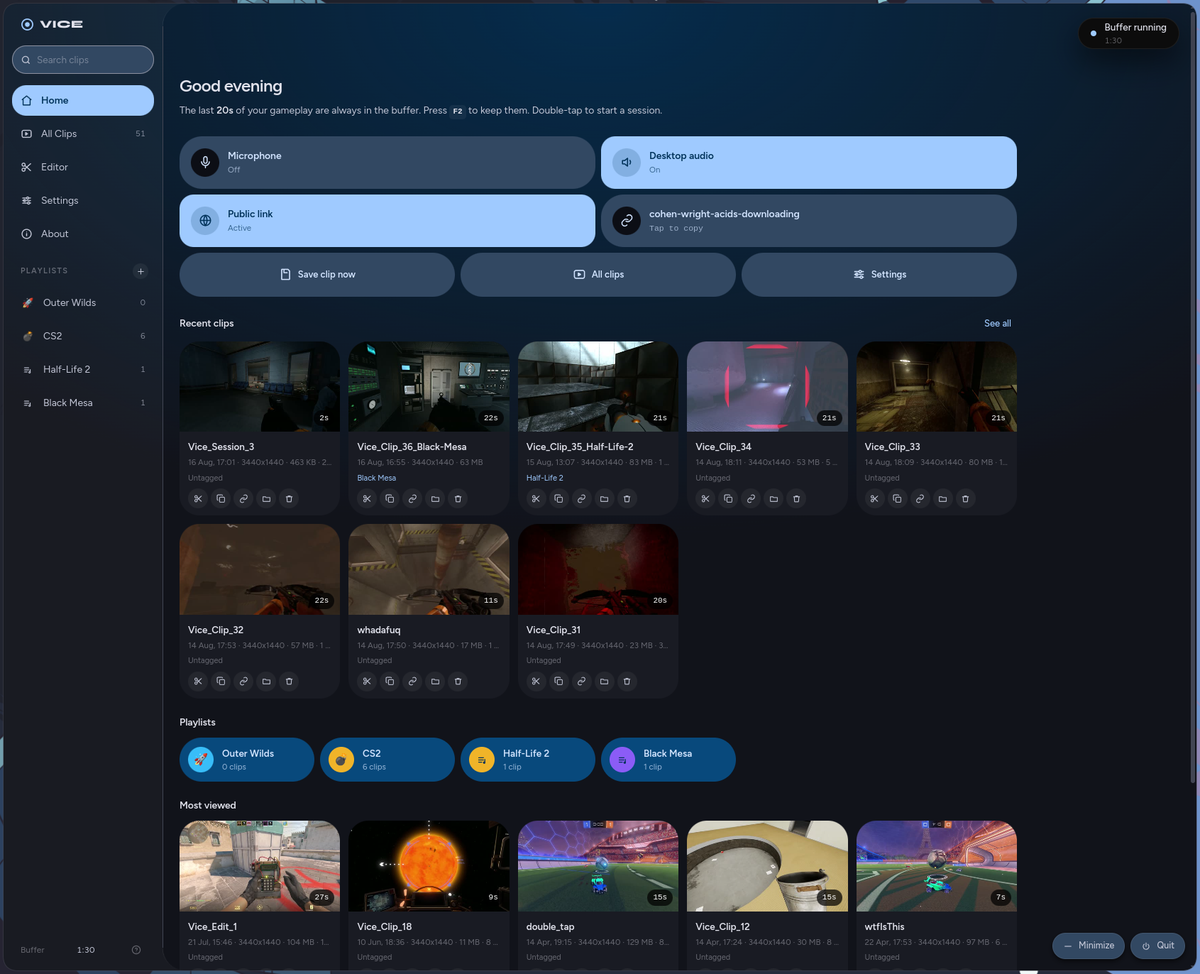This screenshot has height=974, width=1200.
Task: Open double_tap clip thumbnail
Action: [598, 866]
